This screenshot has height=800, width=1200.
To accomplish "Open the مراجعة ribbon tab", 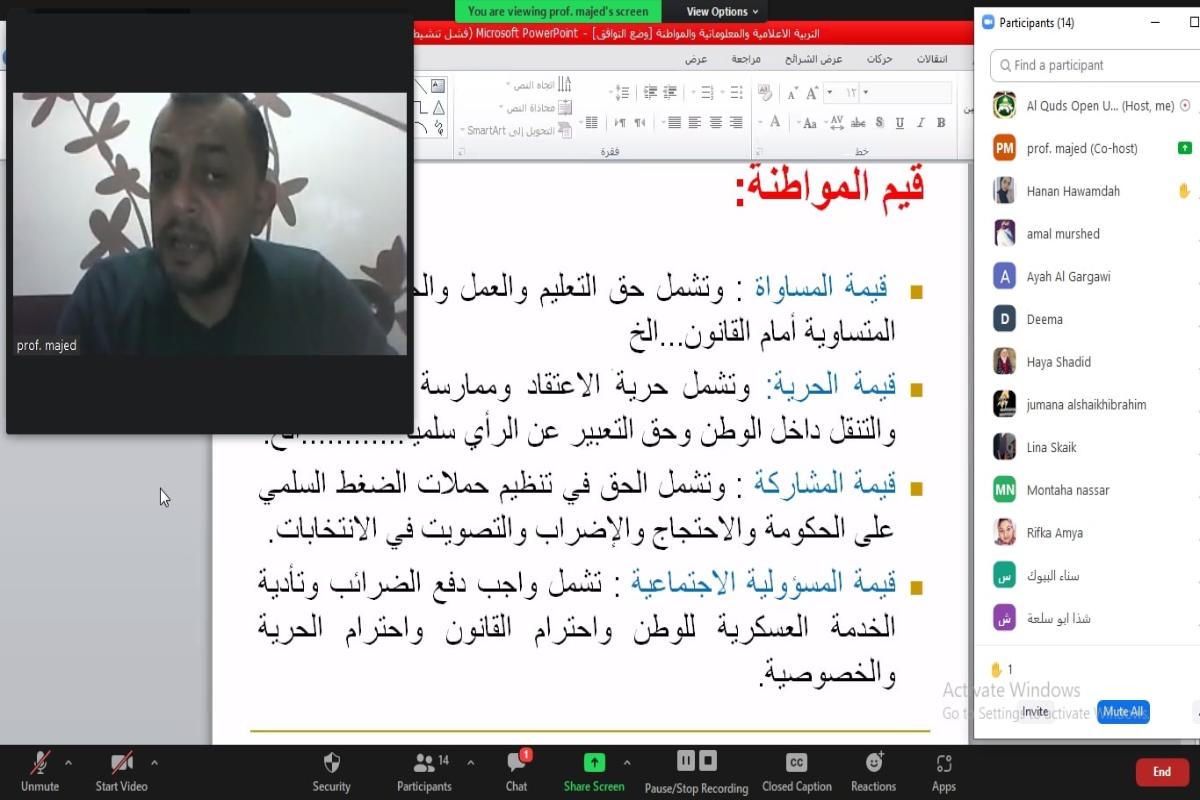I will pyautogui.click(x=746, y=59).
